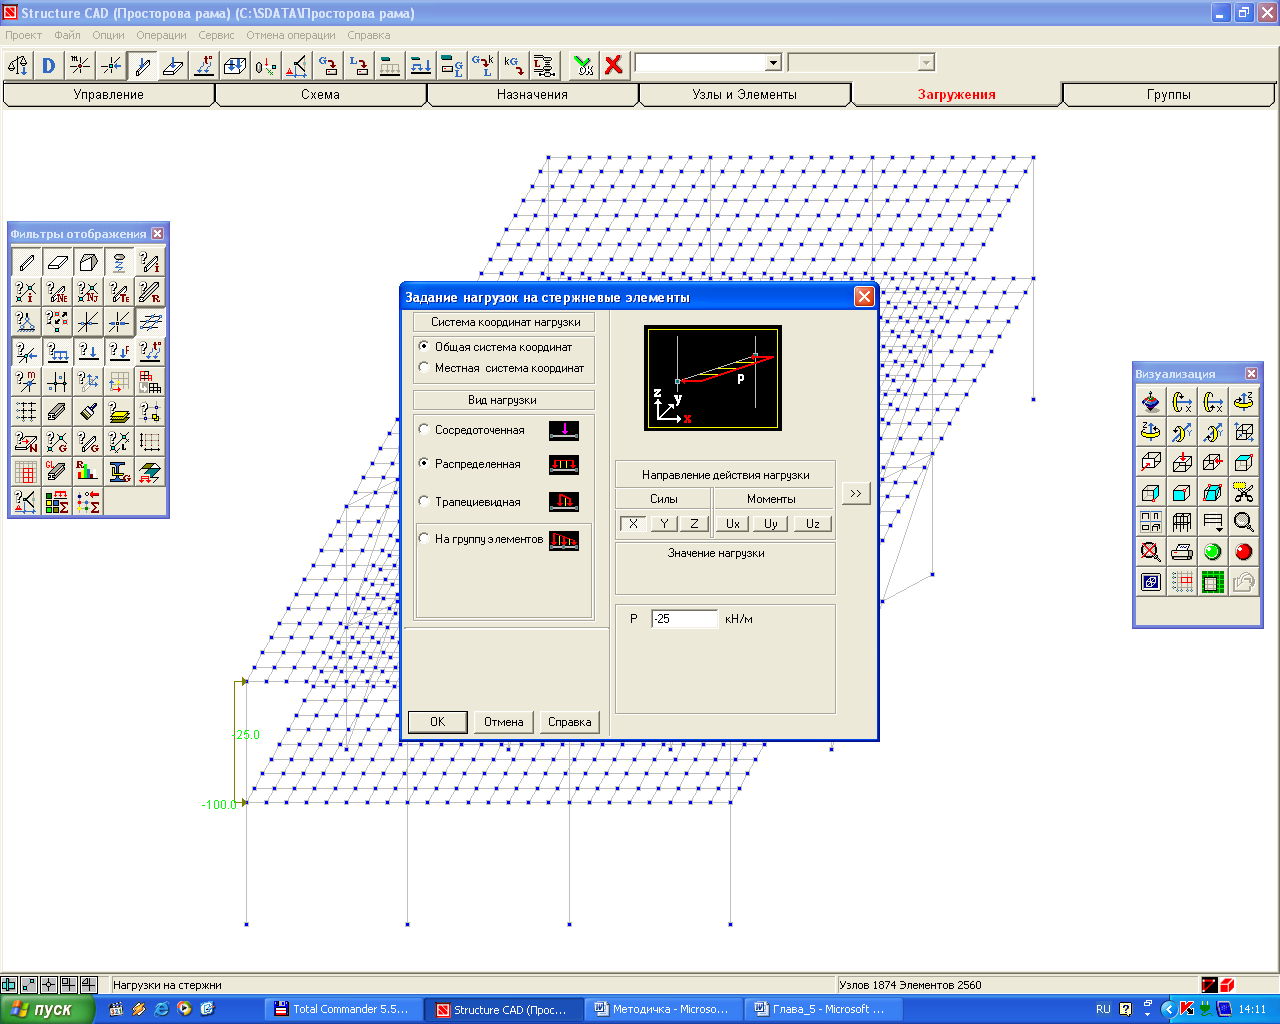Click the colored bar chart filter icon
The width and height of the screenshot is (1280, 1024).
88,471
